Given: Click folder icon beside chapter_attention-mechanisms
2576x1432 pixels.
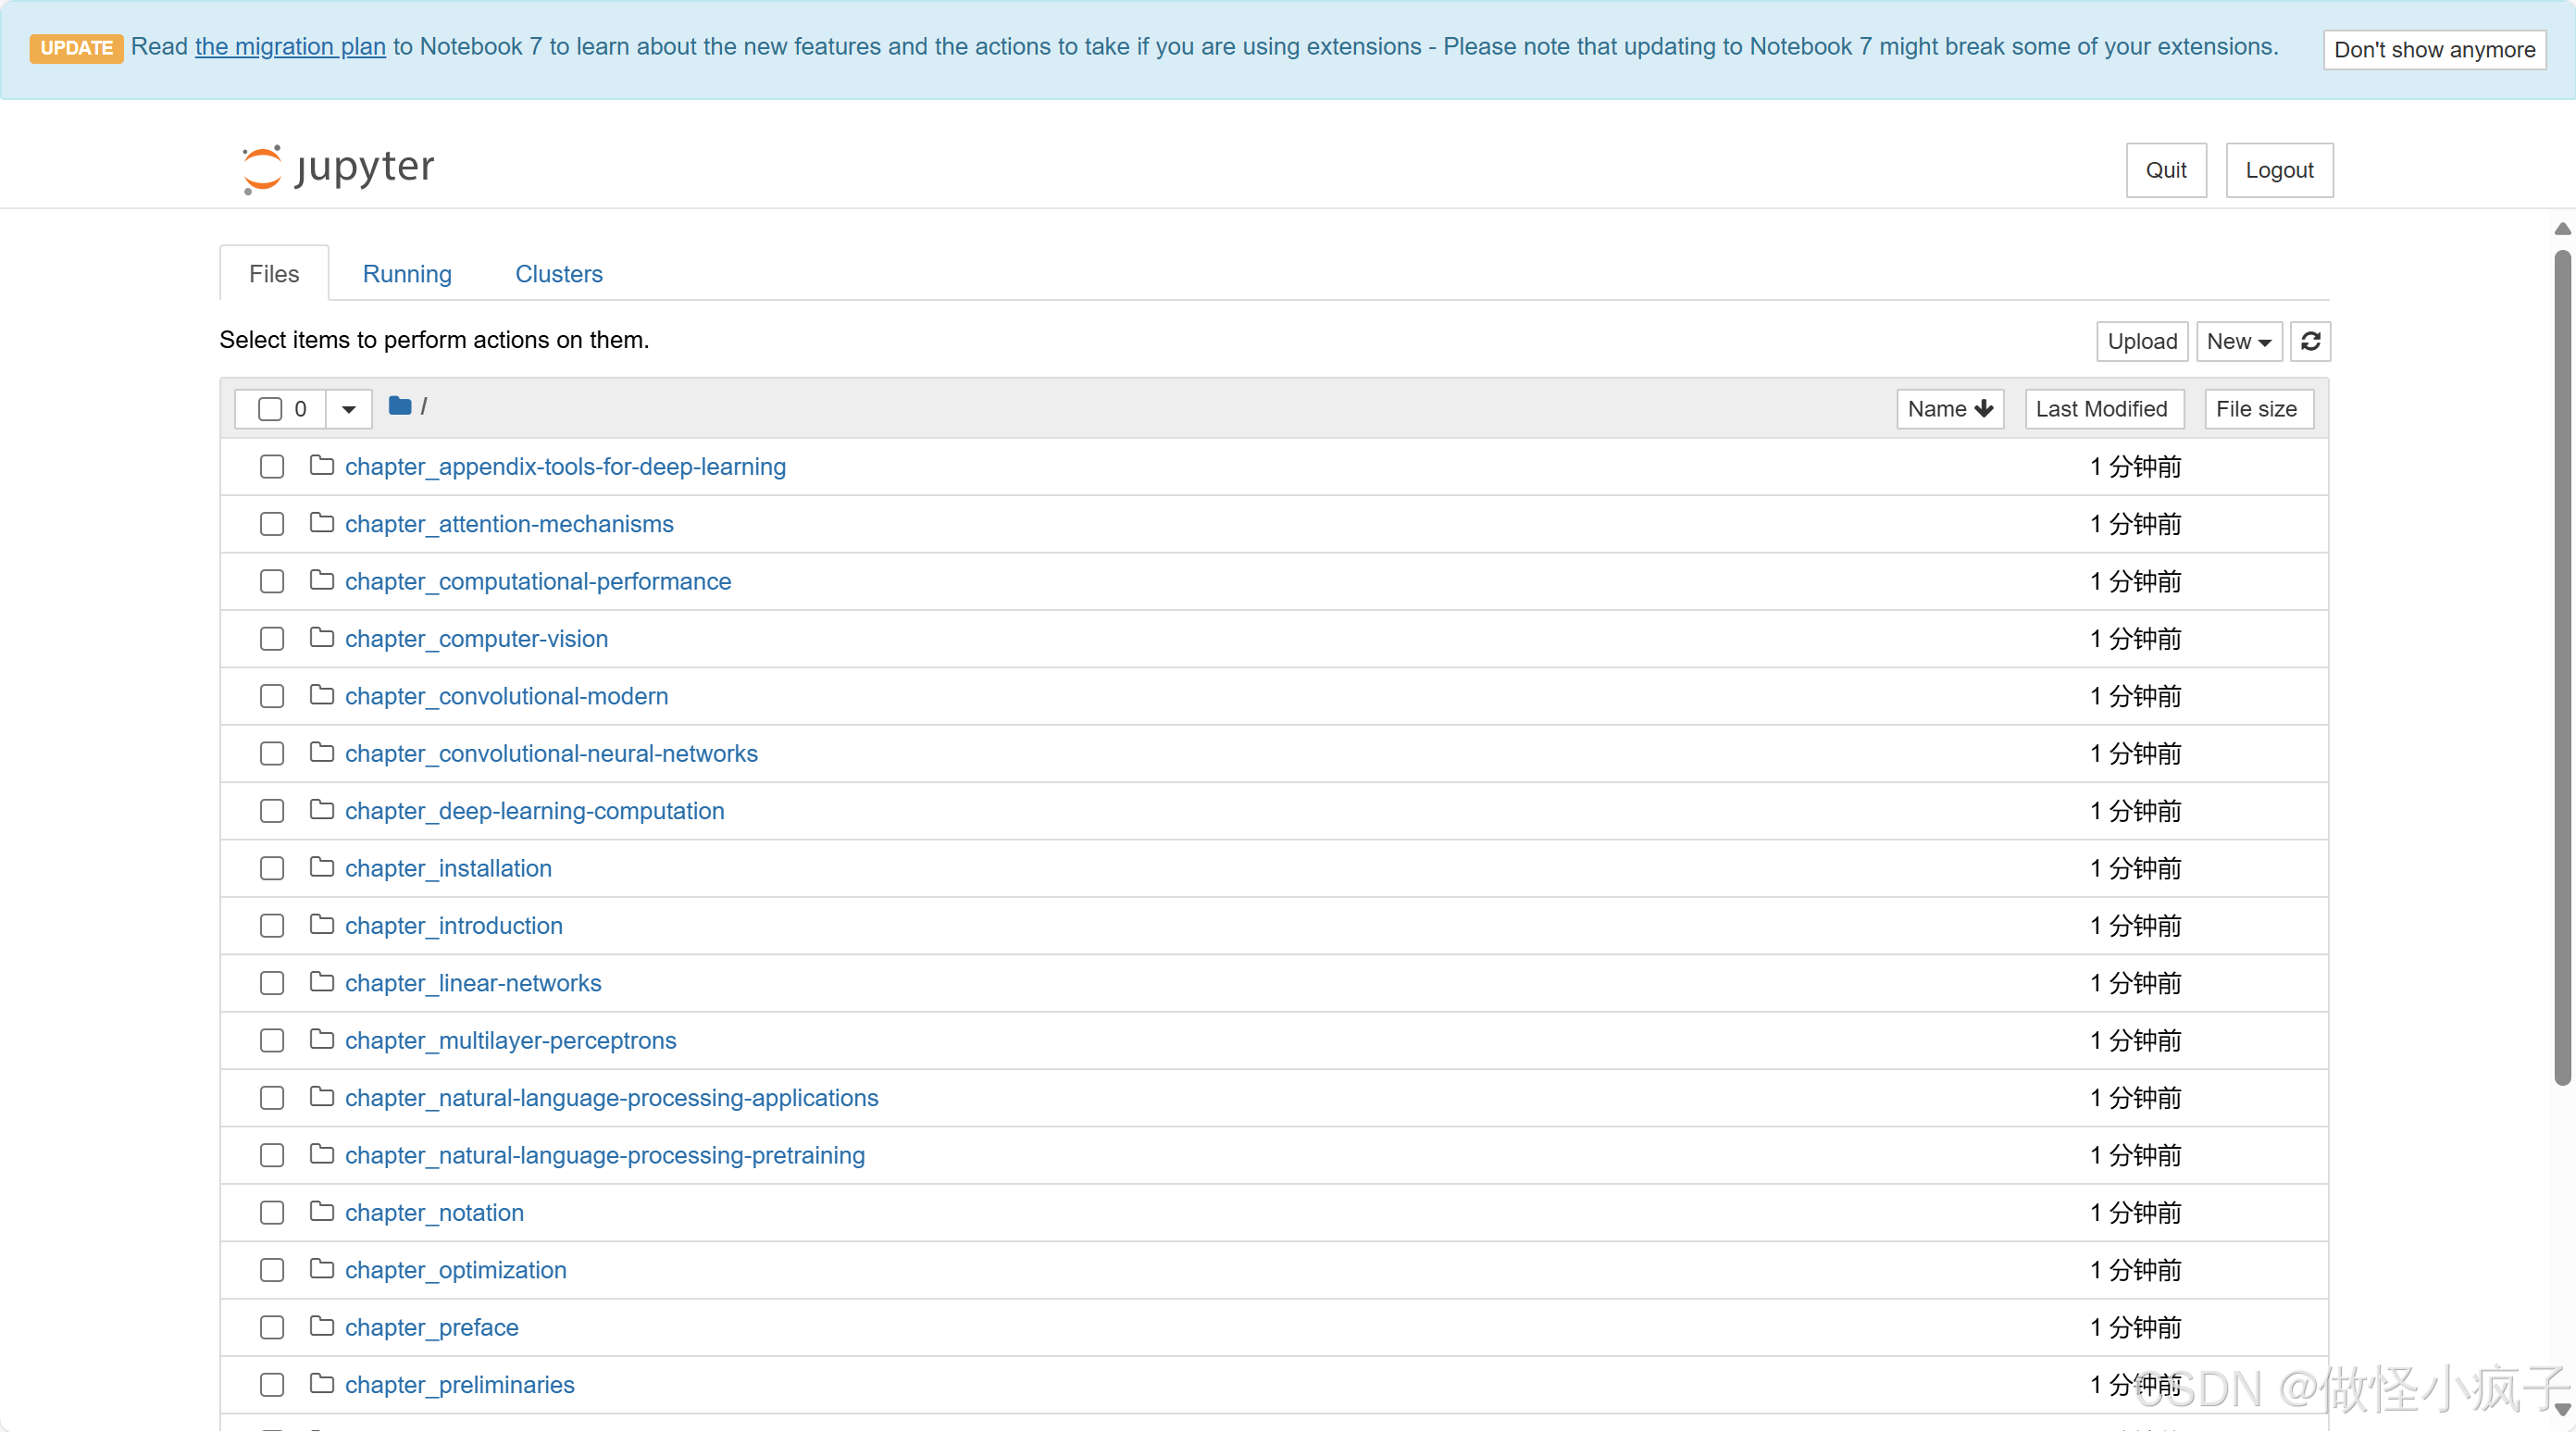Looking at the screenshot, I should [321, 523].
